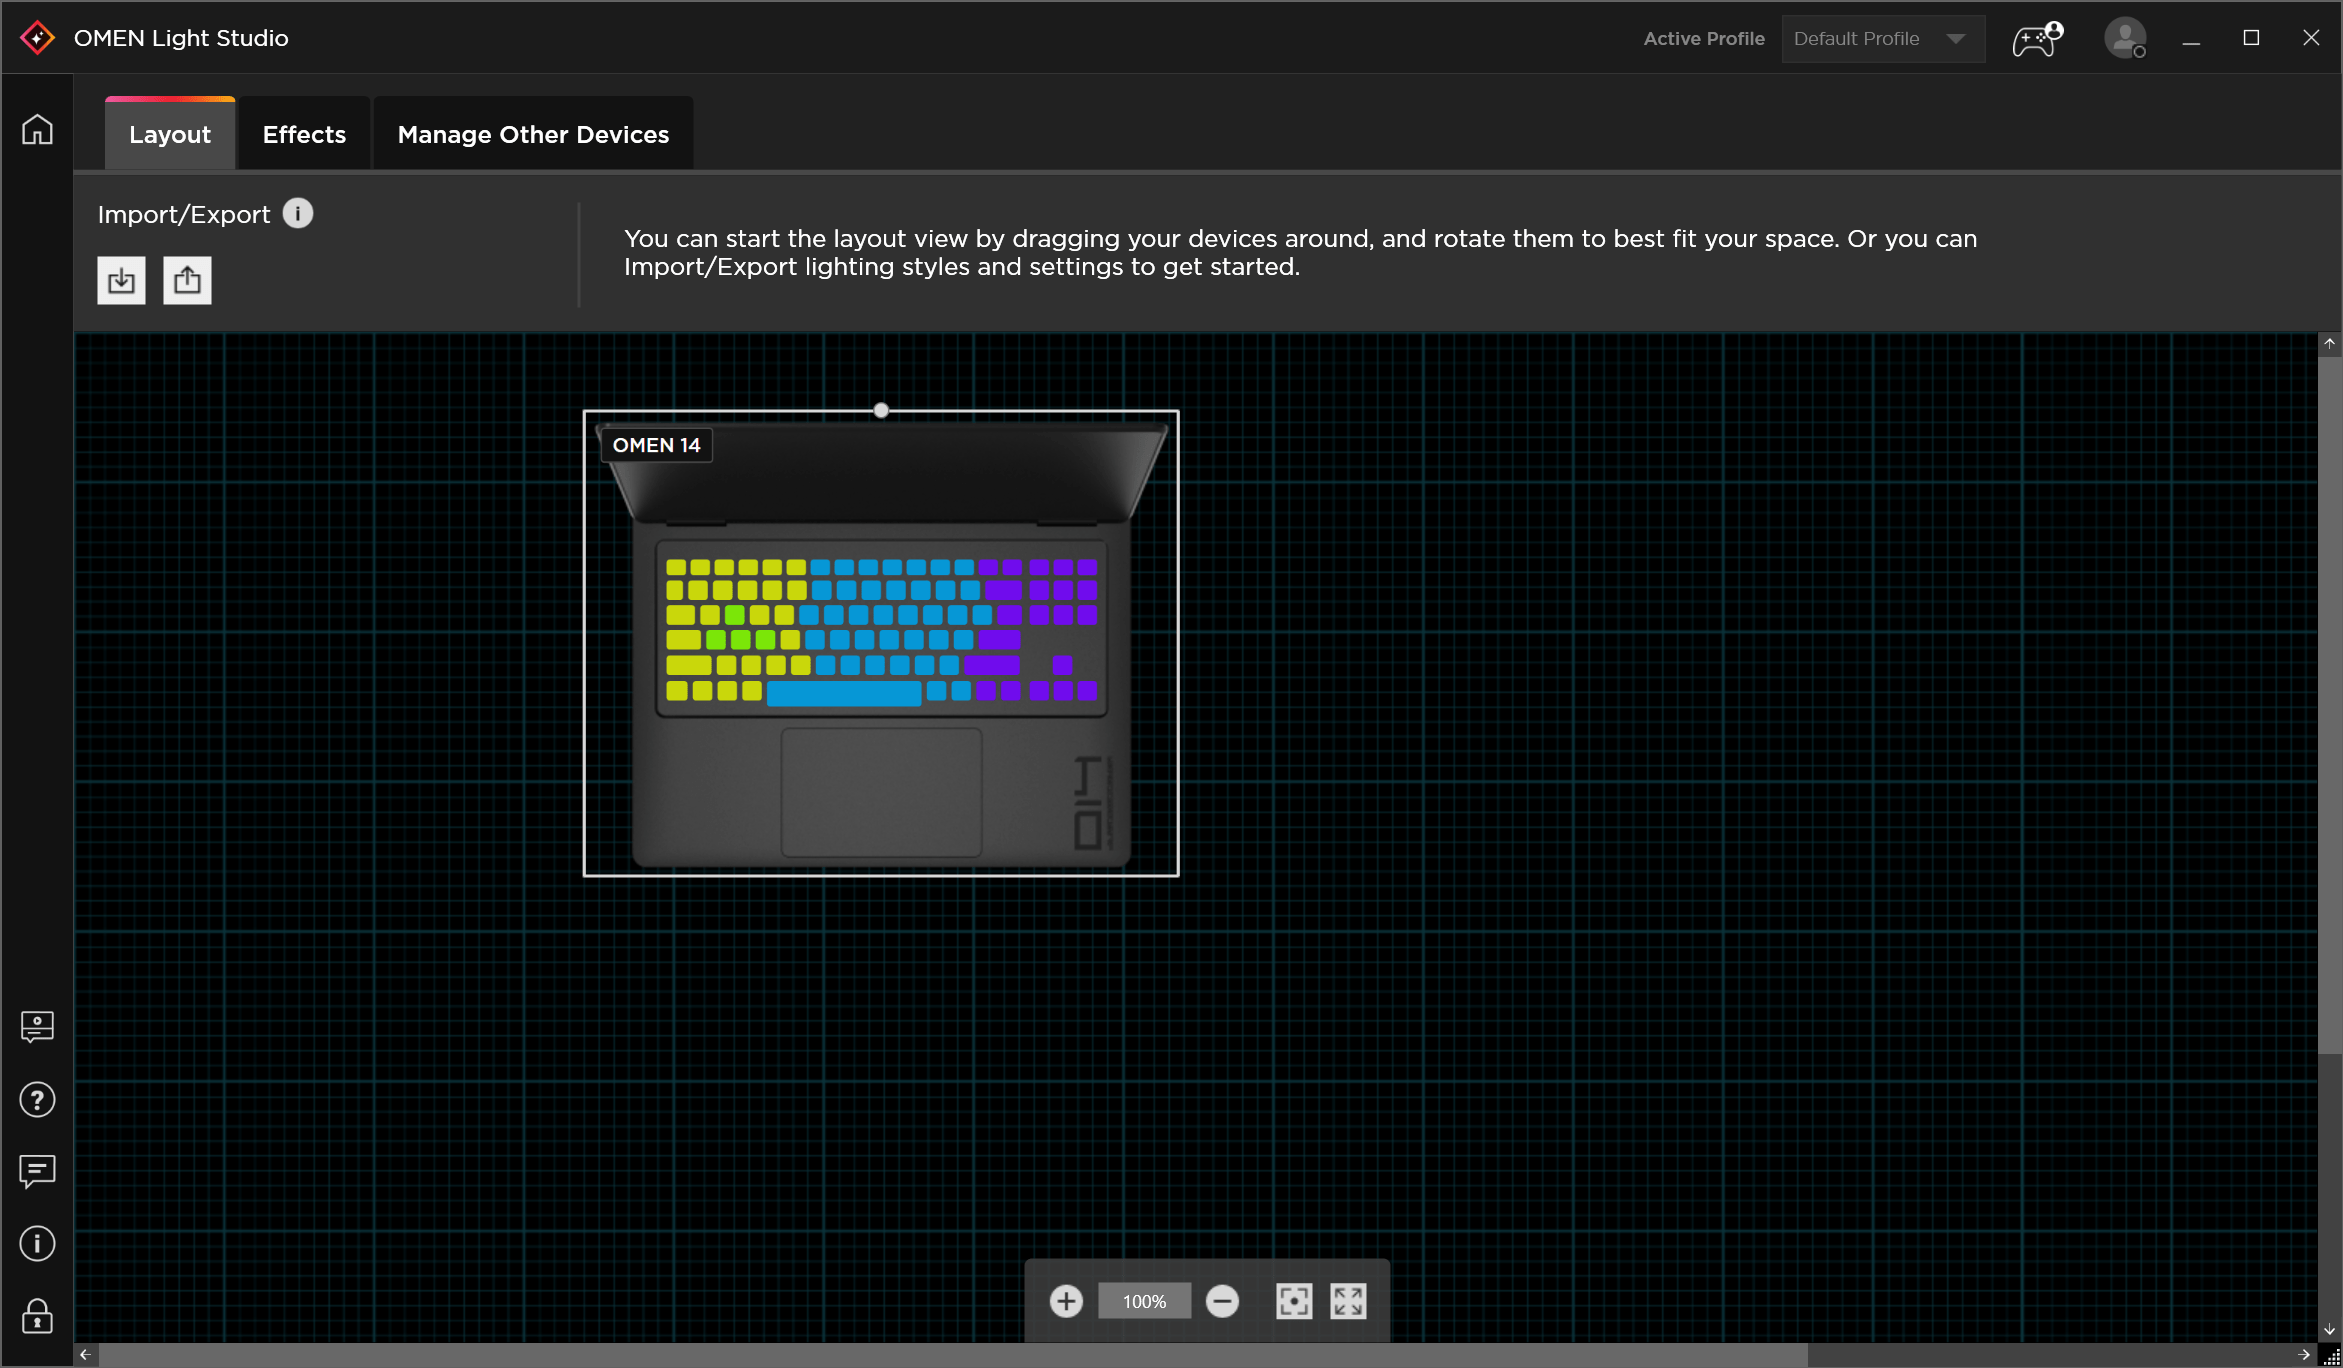Click the fit-to-screen expand icon
The height and width of the screenshot is (1368, 2343).
point(1348,1301)
